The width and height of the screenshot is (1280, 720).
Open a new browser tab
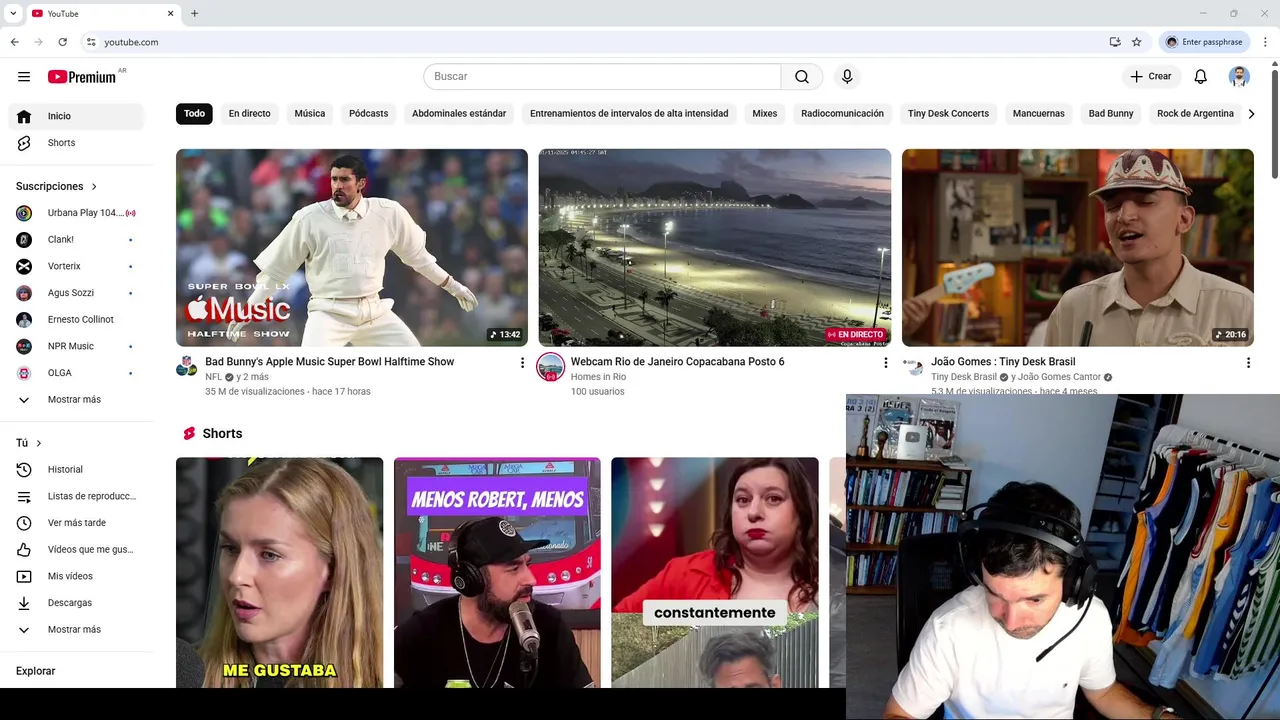coord(194,13)
